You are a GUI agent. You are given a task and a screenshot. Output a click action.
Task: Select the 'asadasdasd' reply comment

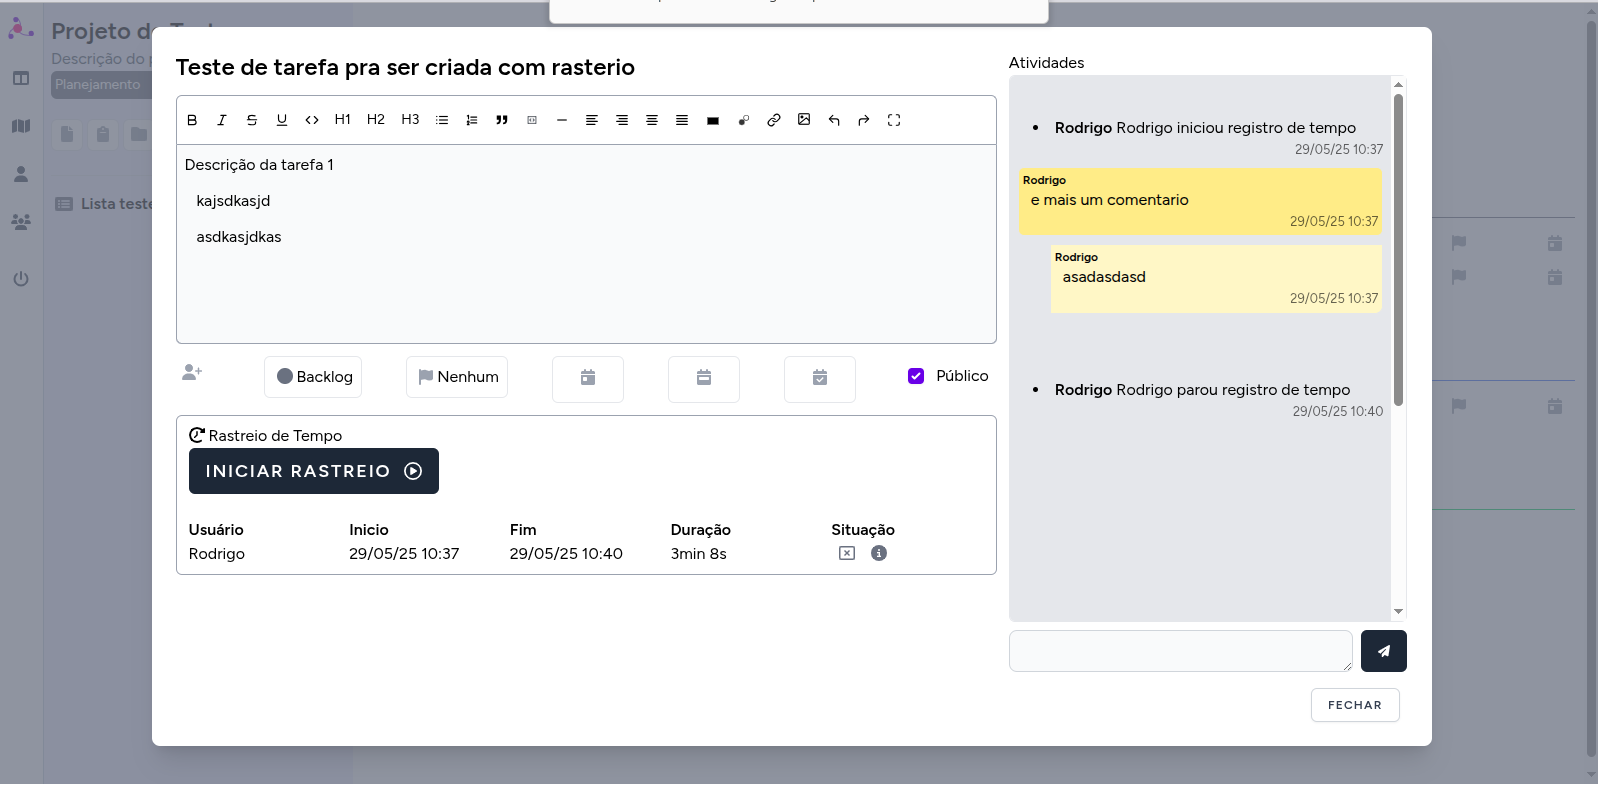[x=1216, y=278]
